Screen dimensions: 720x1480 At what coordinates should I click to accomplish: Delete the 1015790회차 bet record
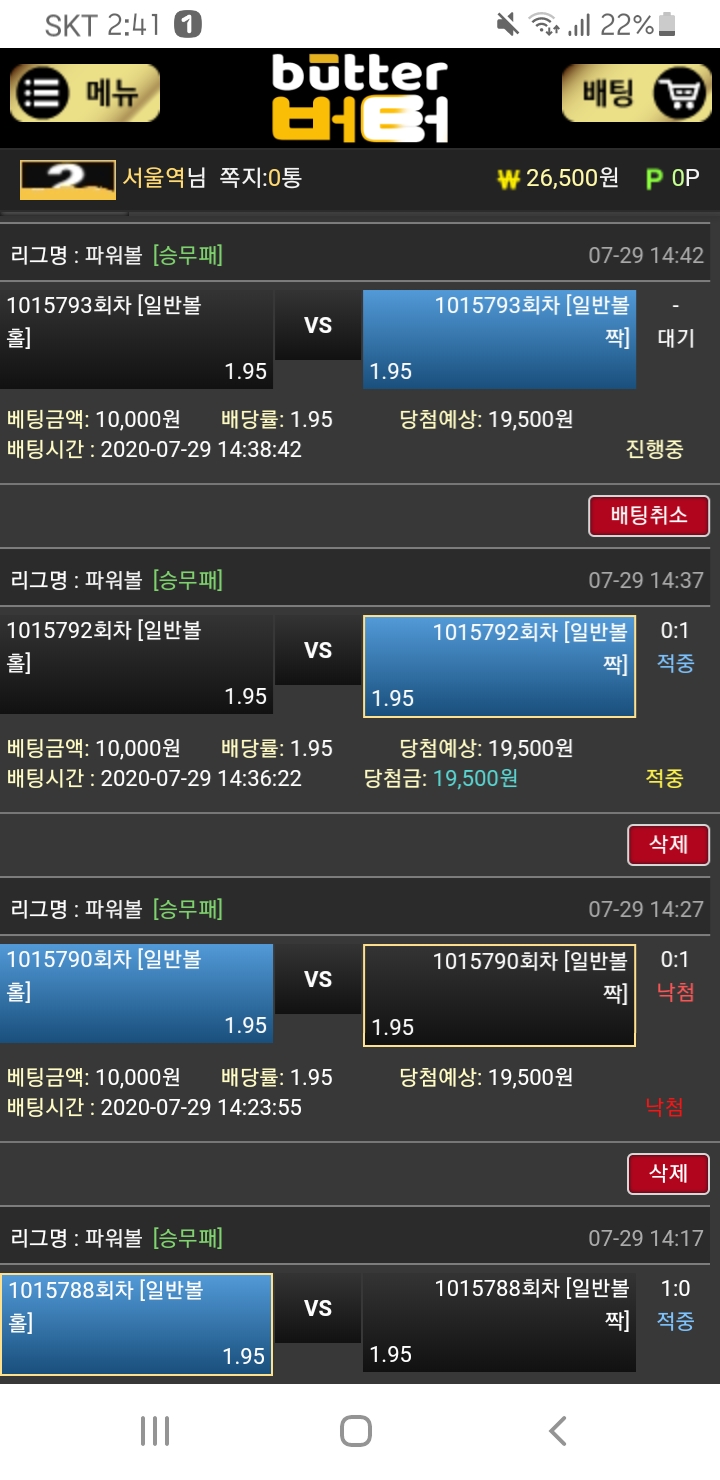[x=668, y=1173]
